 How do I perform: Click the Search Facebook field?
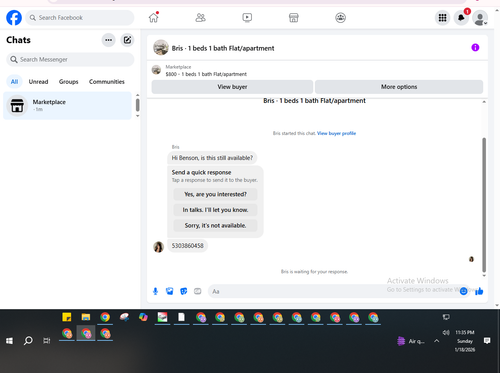coord(80,18)
